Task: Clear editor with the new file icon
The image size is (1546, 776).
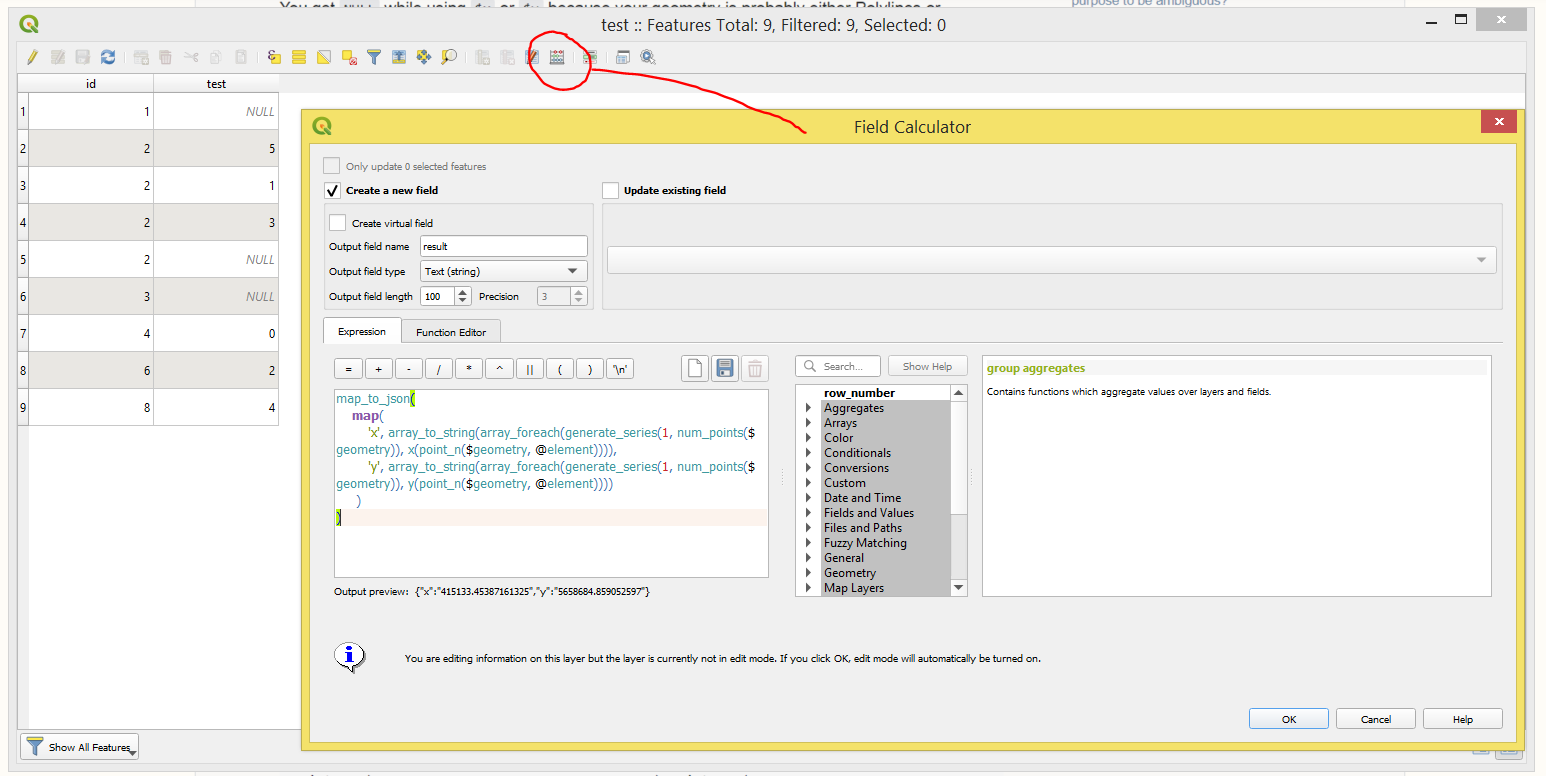Action: [695, 369]
